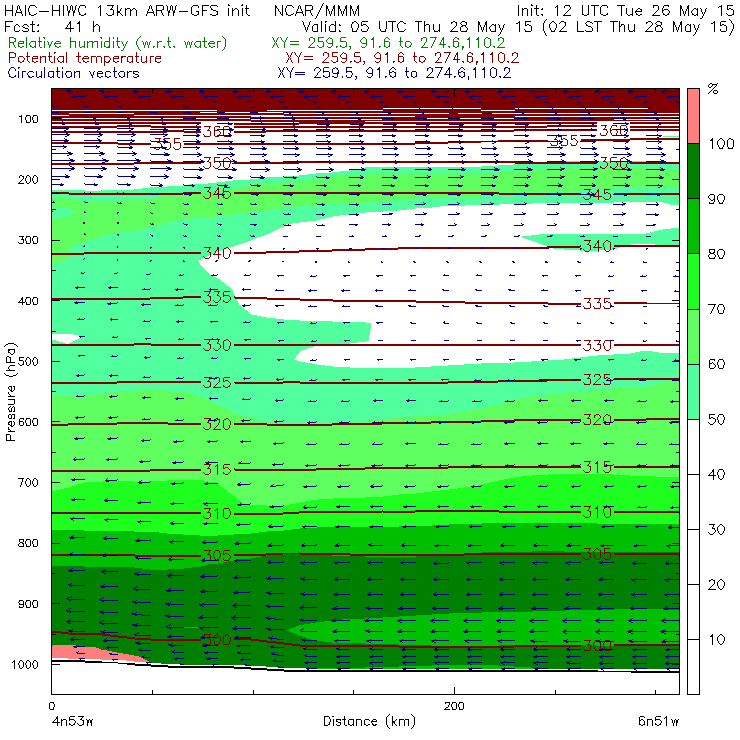This screenshot has height=740, width=740.
Task: Click the 'Distance (km)' axis label
Action: (x=370, y=721)
